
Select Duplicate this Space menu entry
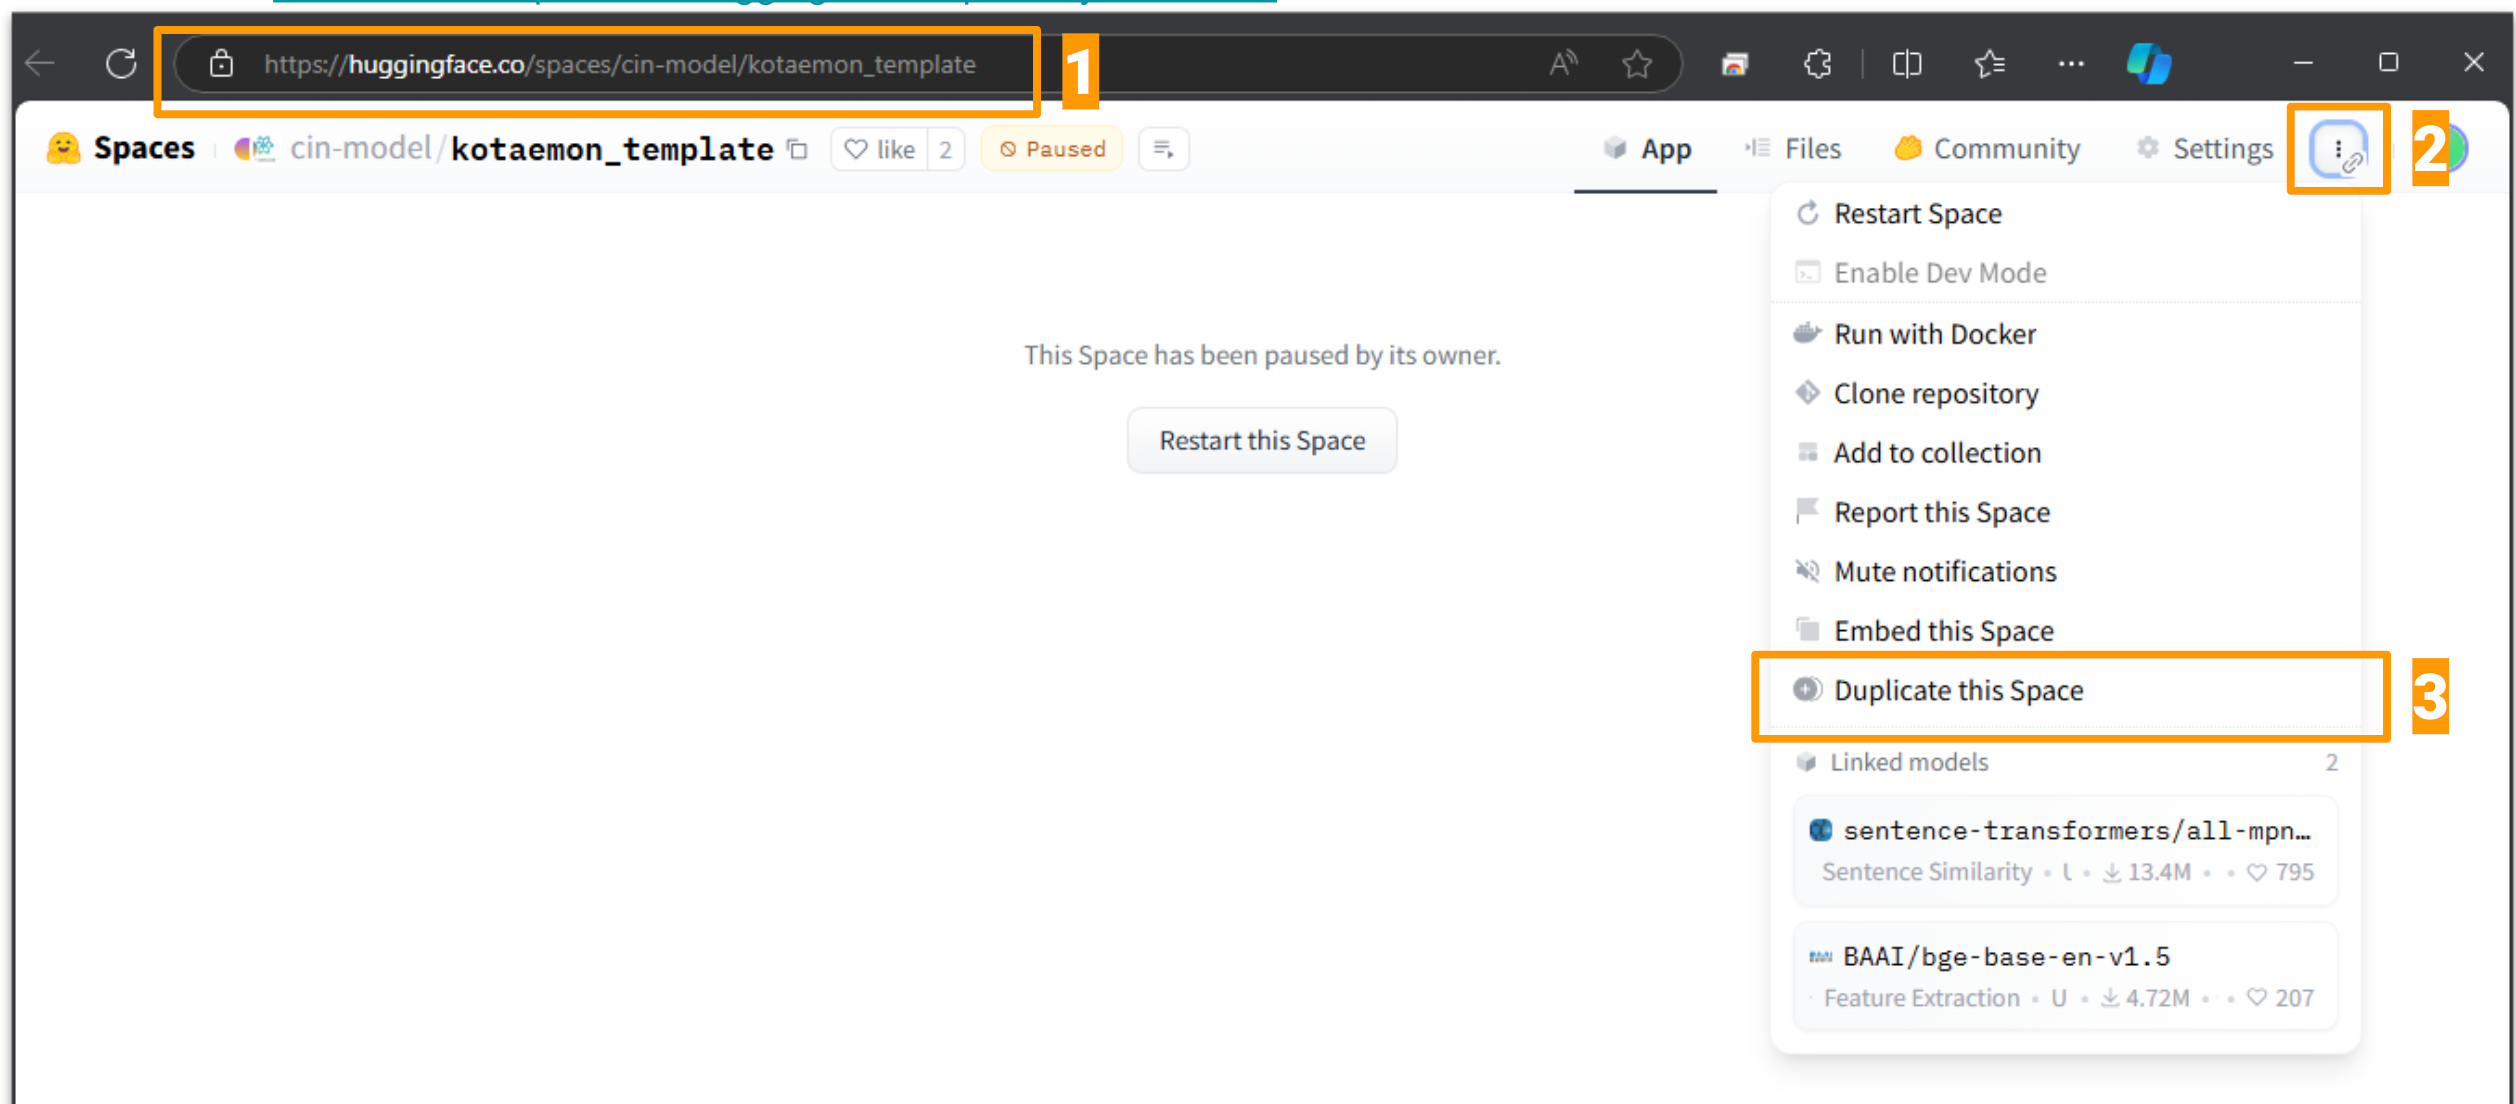tap(1957, 690)
